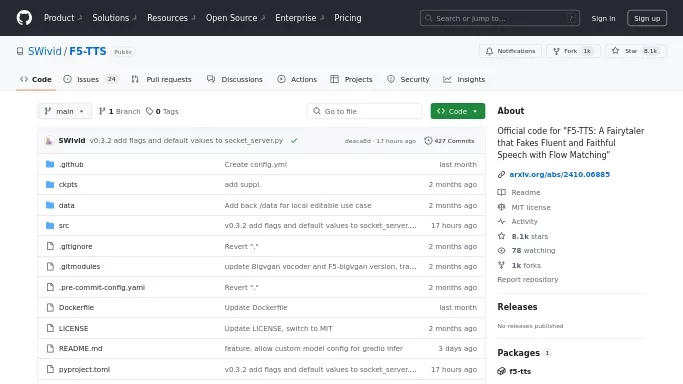Click the Go to file search field
Viewport: 683px width, 384px height.
365,111
